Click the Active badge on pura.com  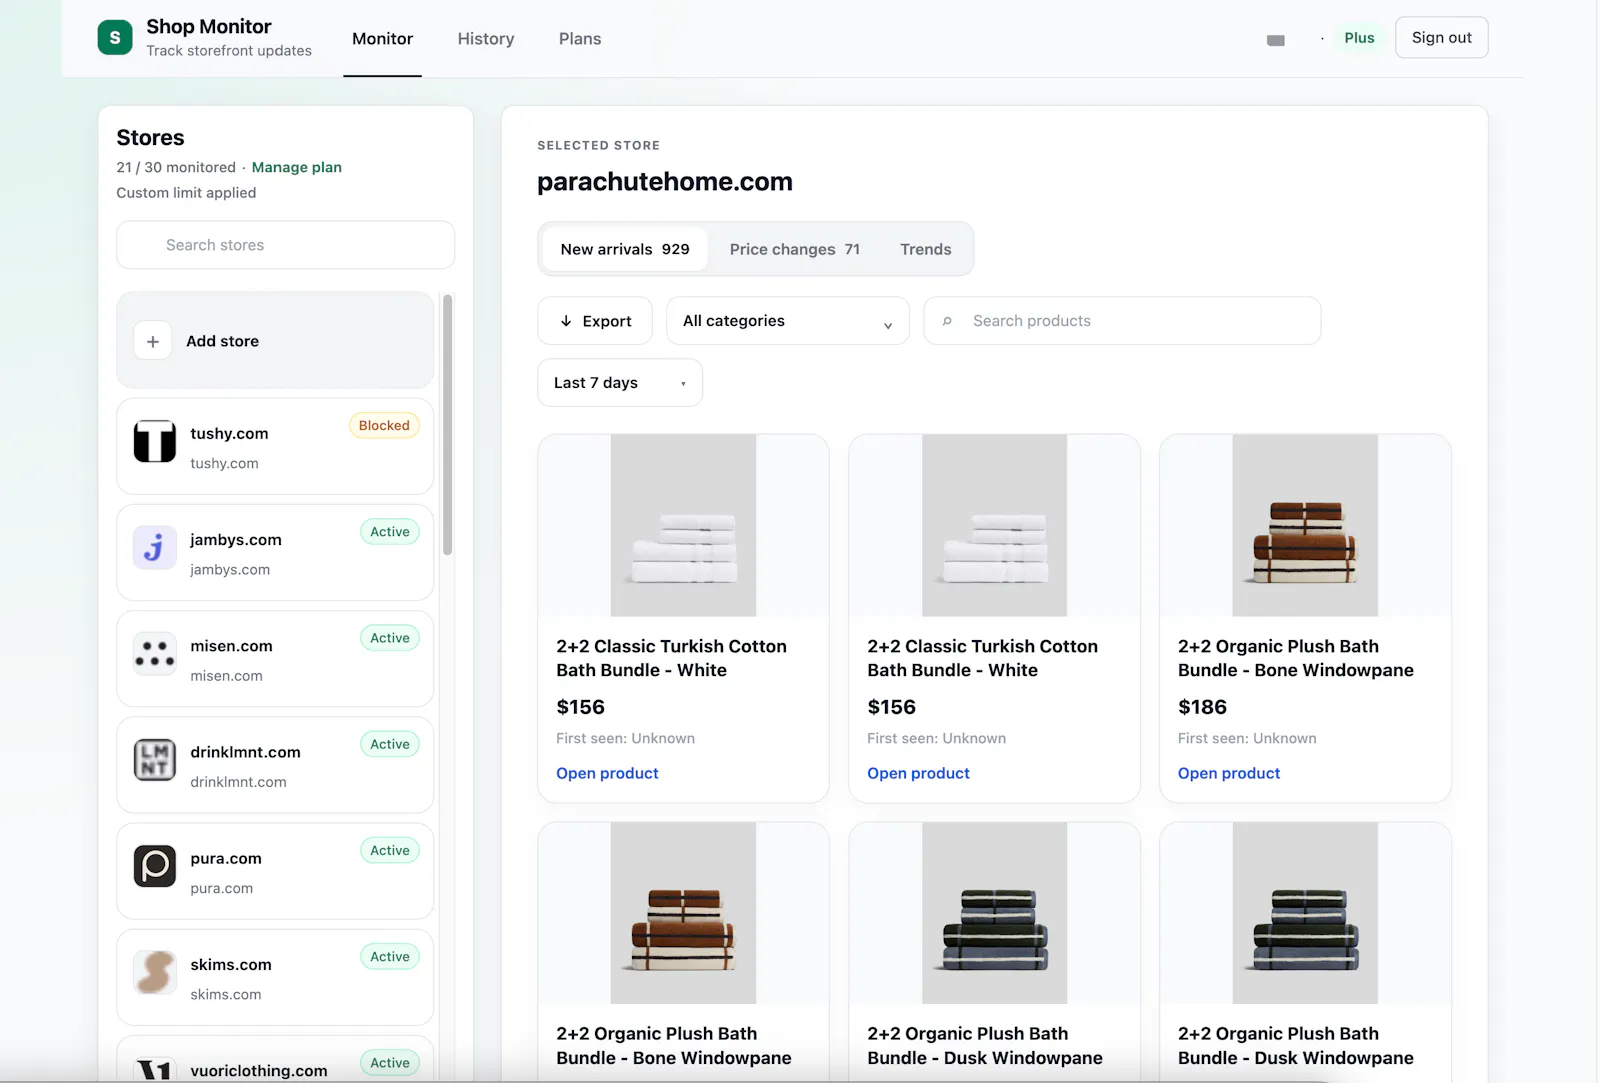[390, 851]
